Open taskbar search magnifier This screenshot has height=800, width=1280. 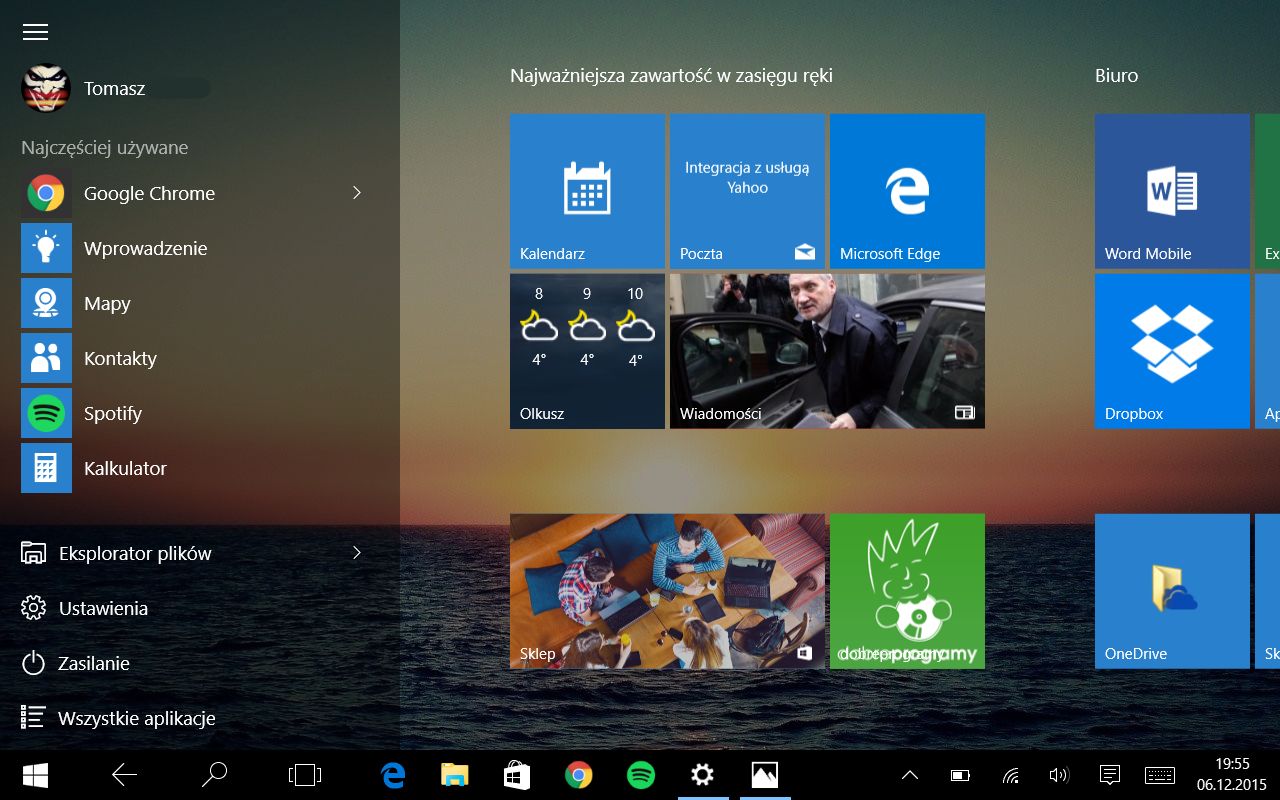tap(214, 775)
